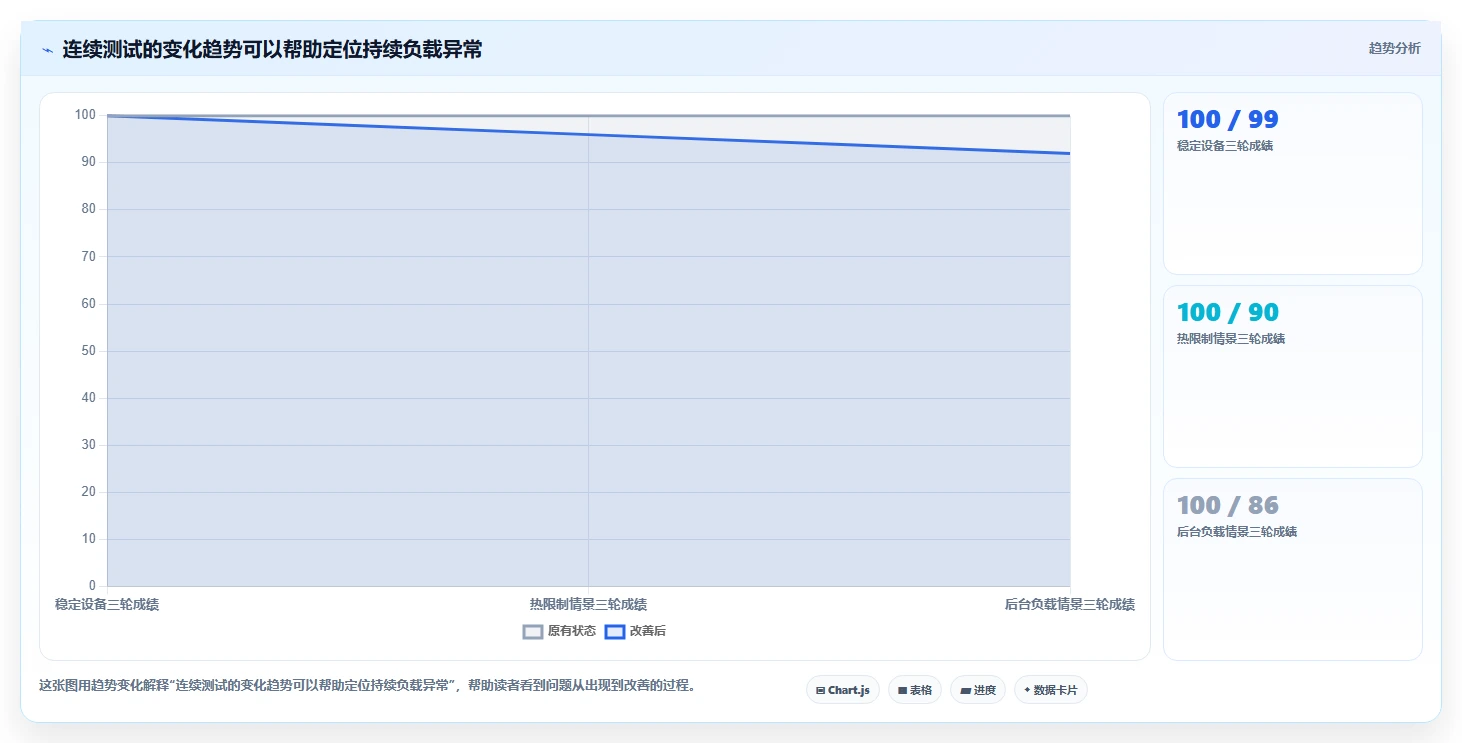Screen dimensions: 1462x743
Task: Open the 100 / 99 稳定设备 card
Action: click(x=1292, y=183)
